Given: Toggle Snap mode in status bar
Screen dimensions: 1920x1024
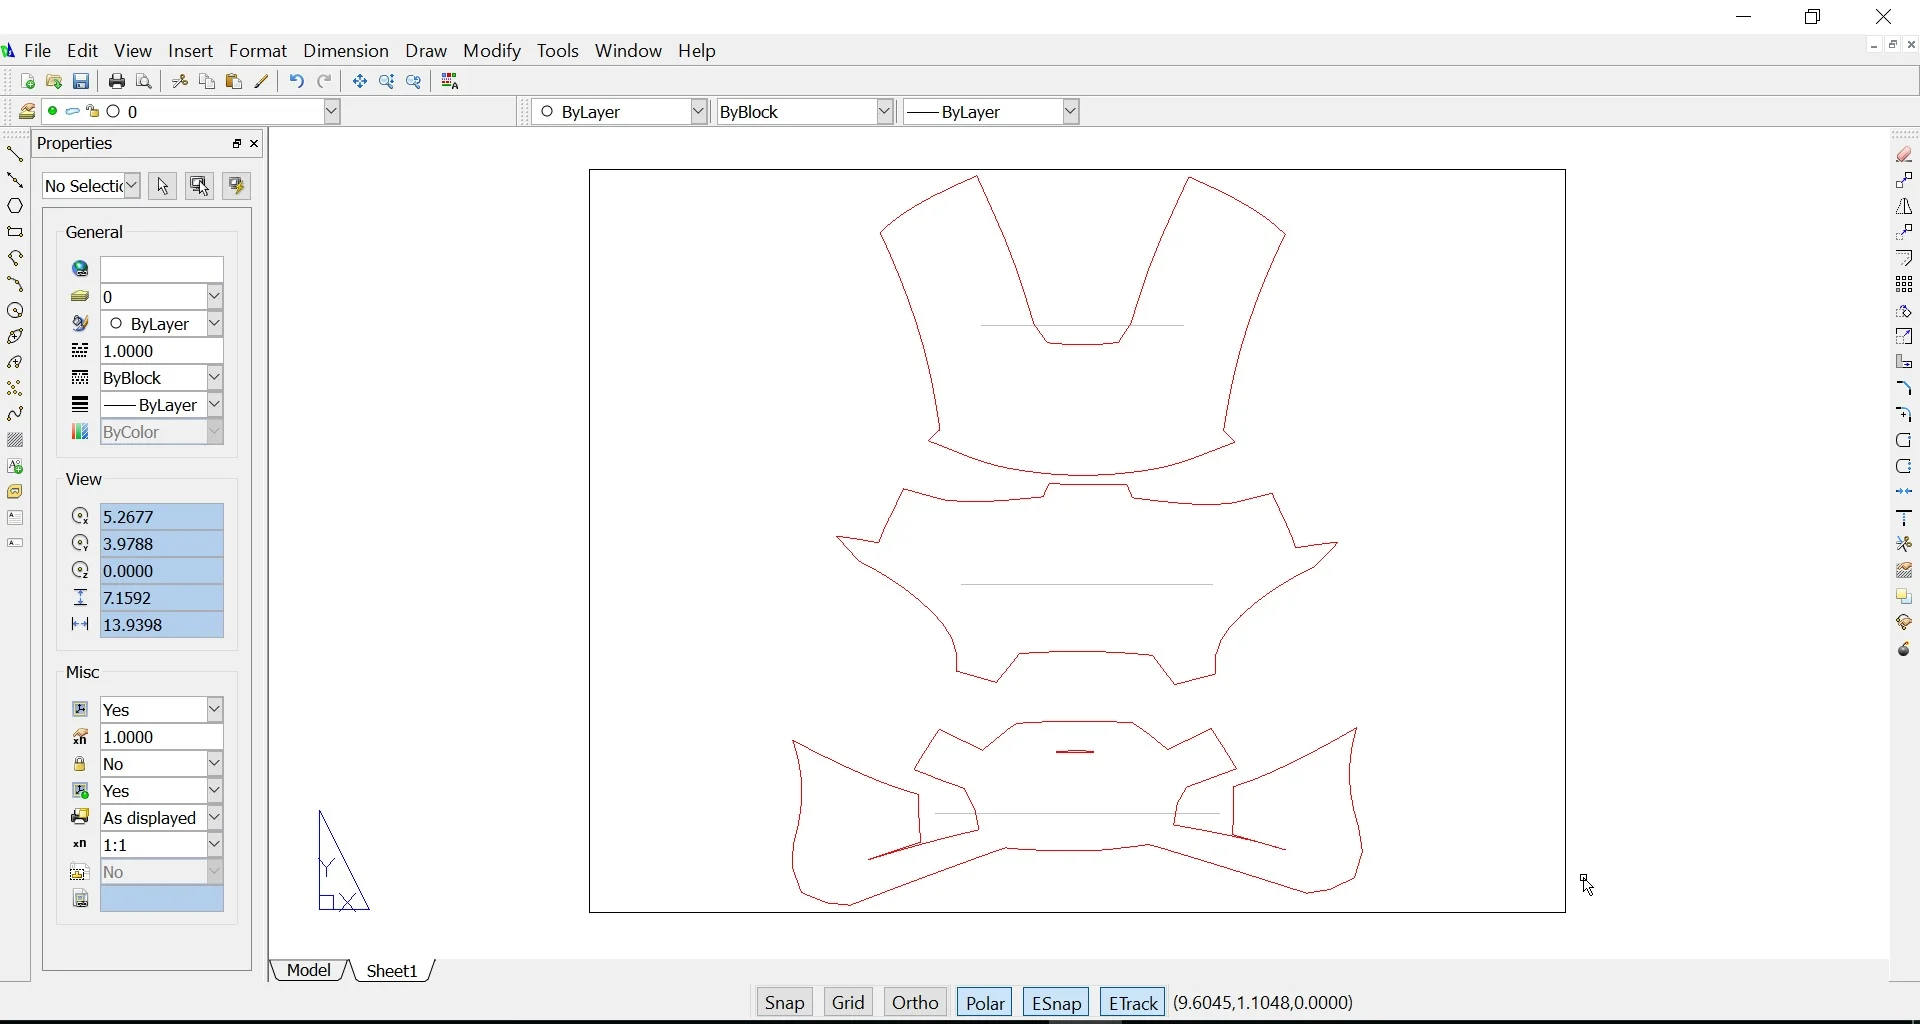Looking at the screenshot, I should tap(785, 1004).
